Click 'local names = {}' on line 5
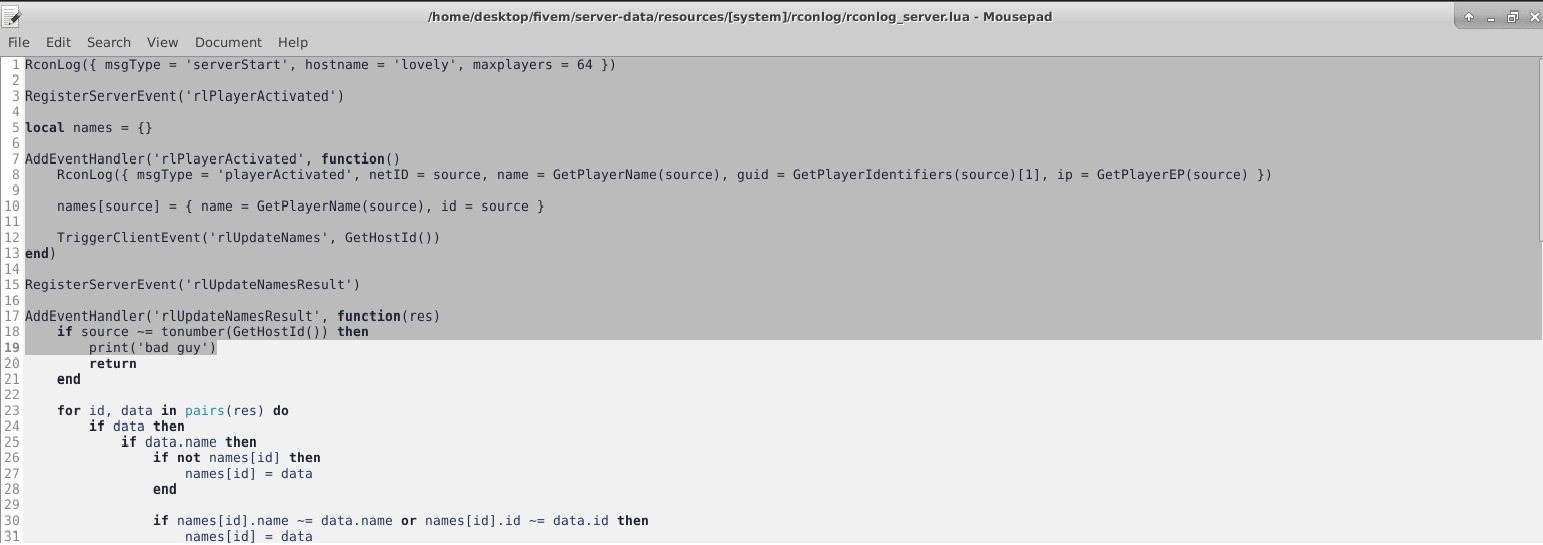The width and height of the screenshot is (1543, 545). point(88,128)
